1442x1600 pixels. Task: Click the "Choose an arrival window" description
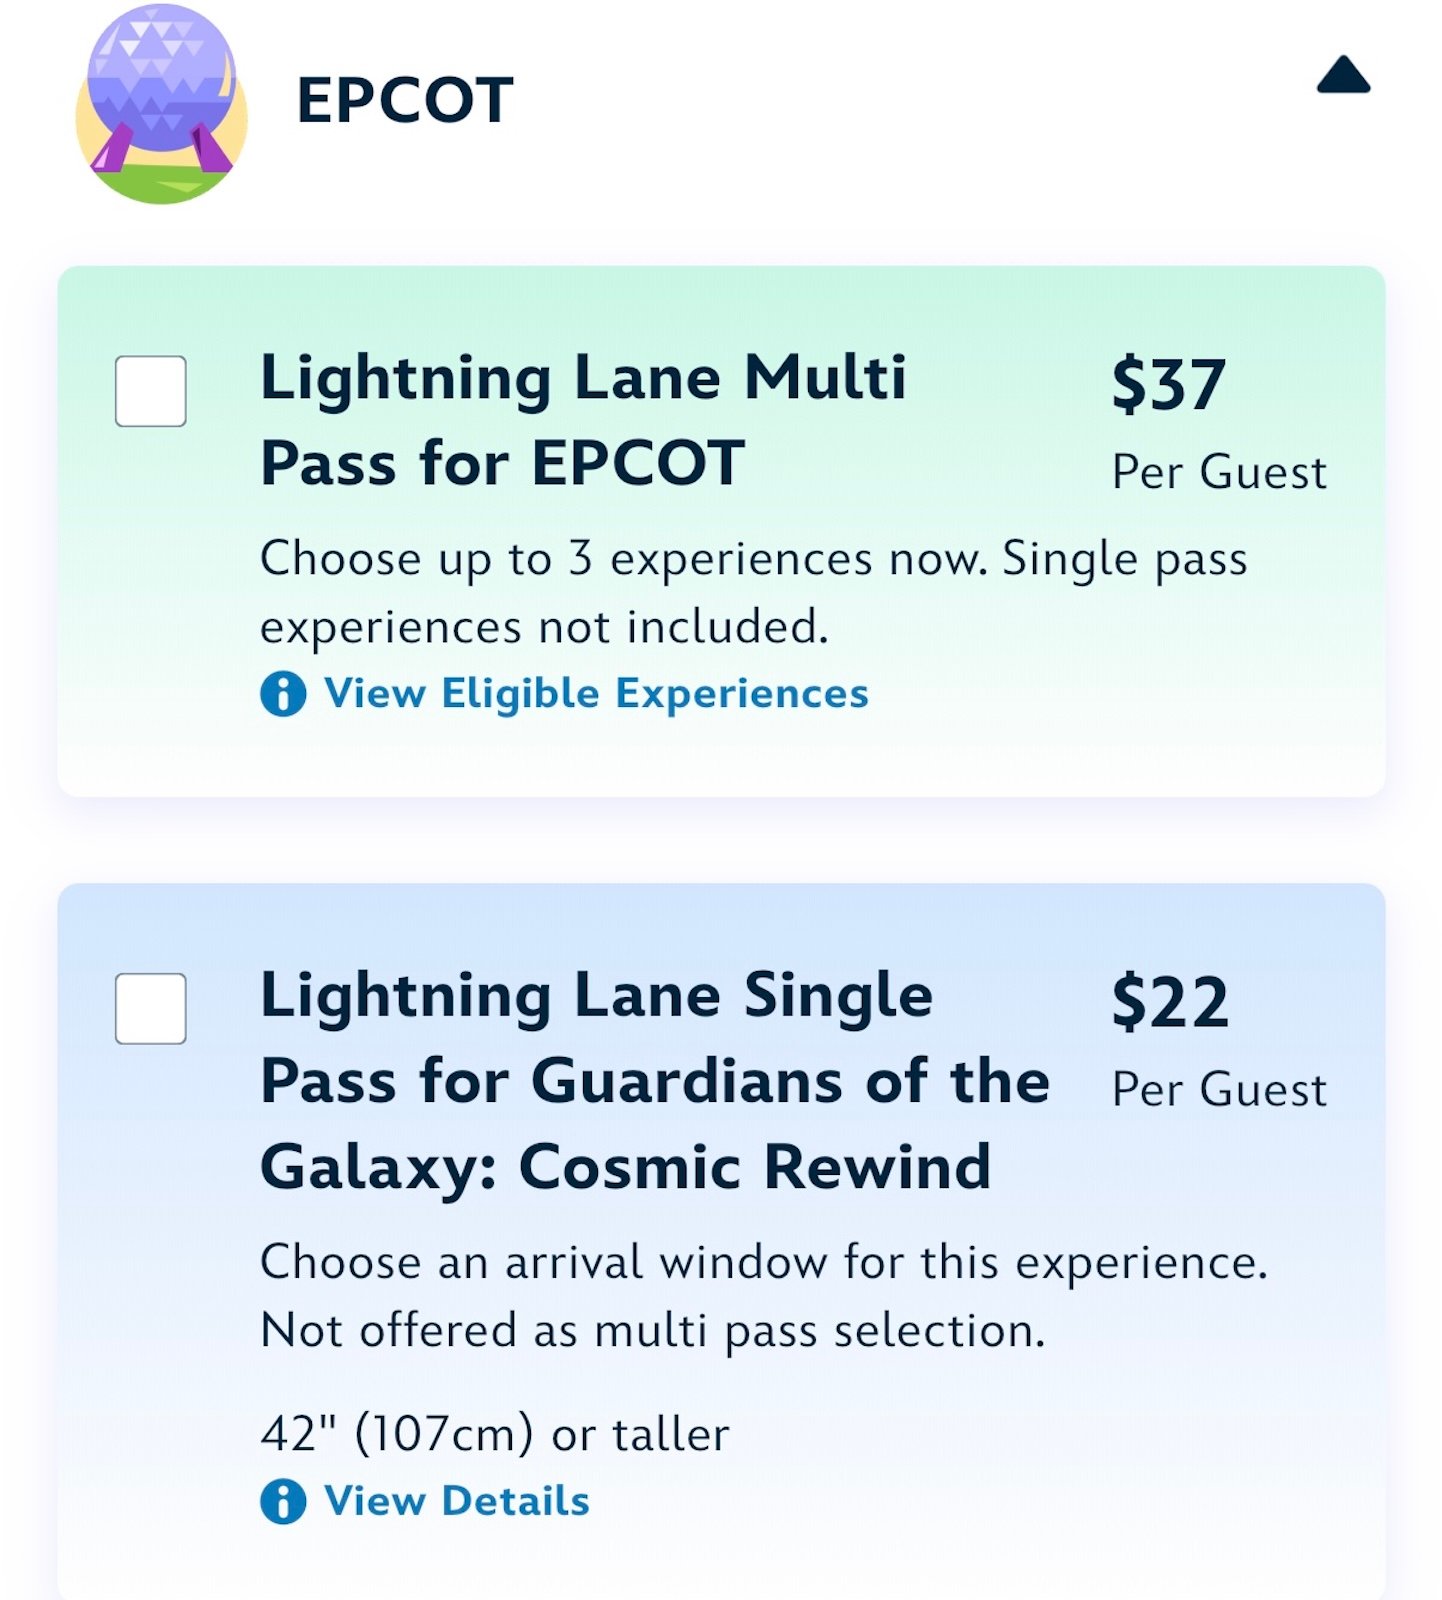[763, 1296]
